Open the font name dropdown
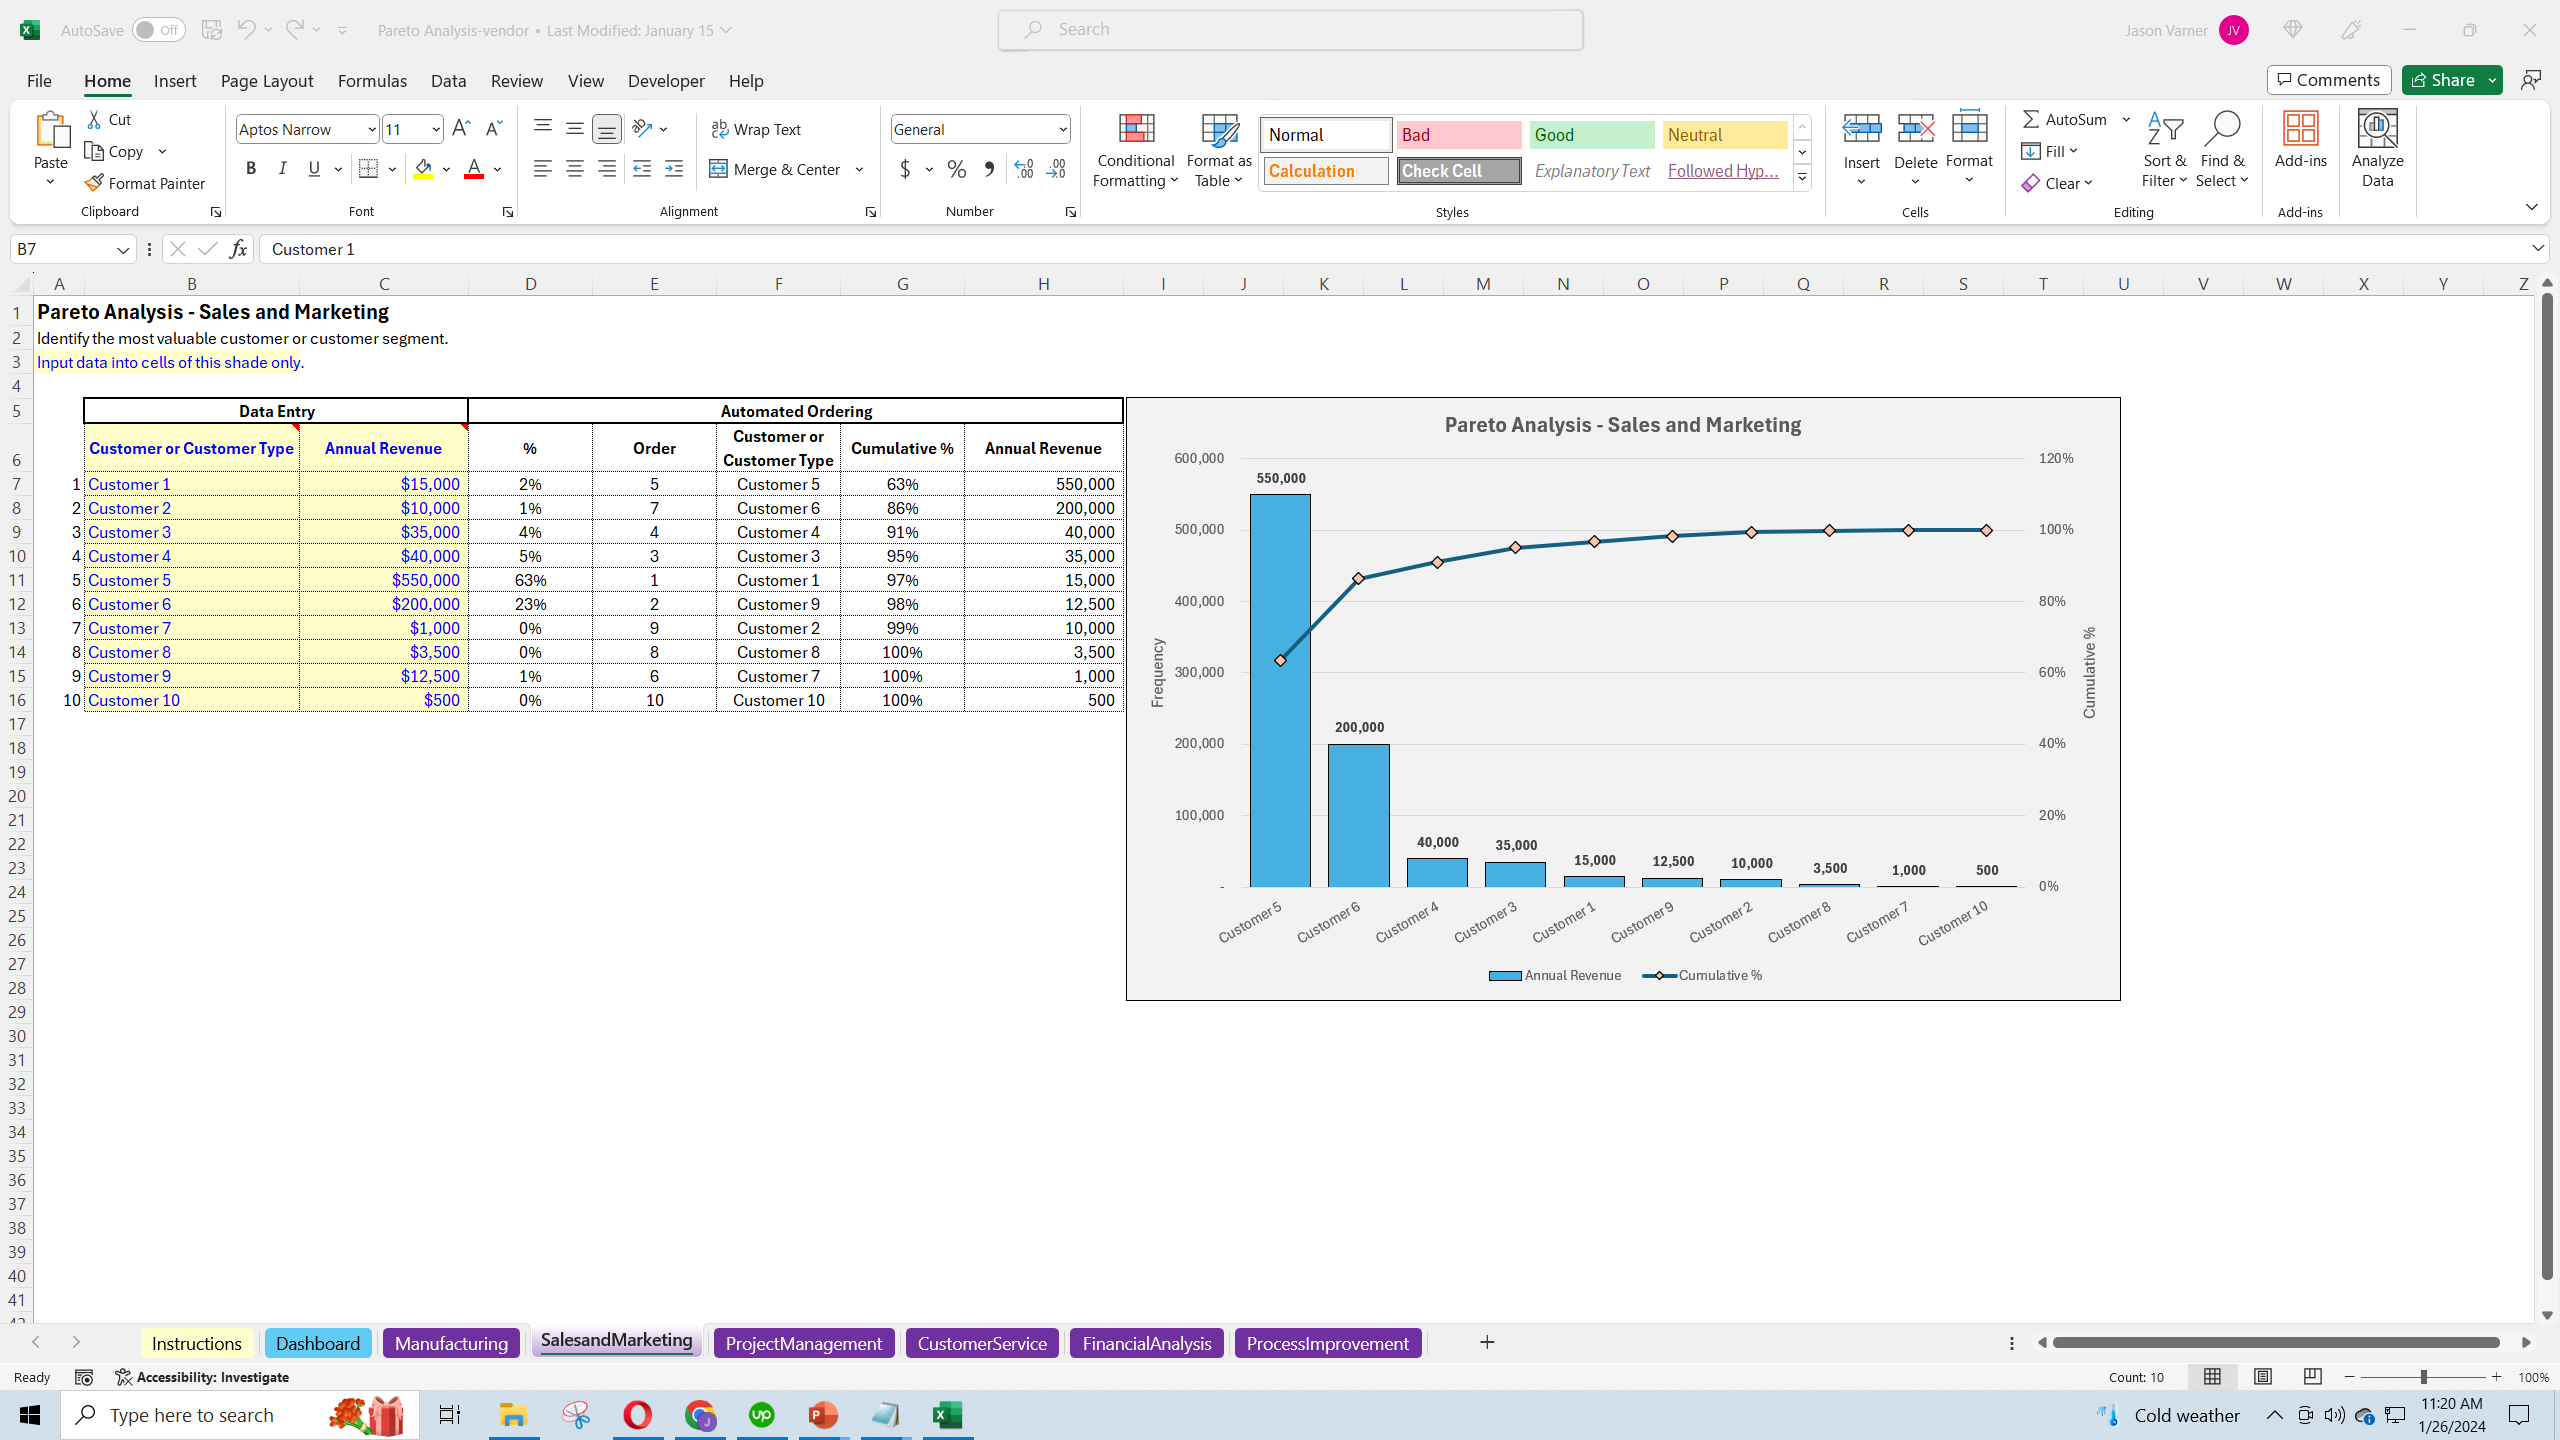Image resolution: width=2560 pixels, height=1440 pixels. pos(372,129)
